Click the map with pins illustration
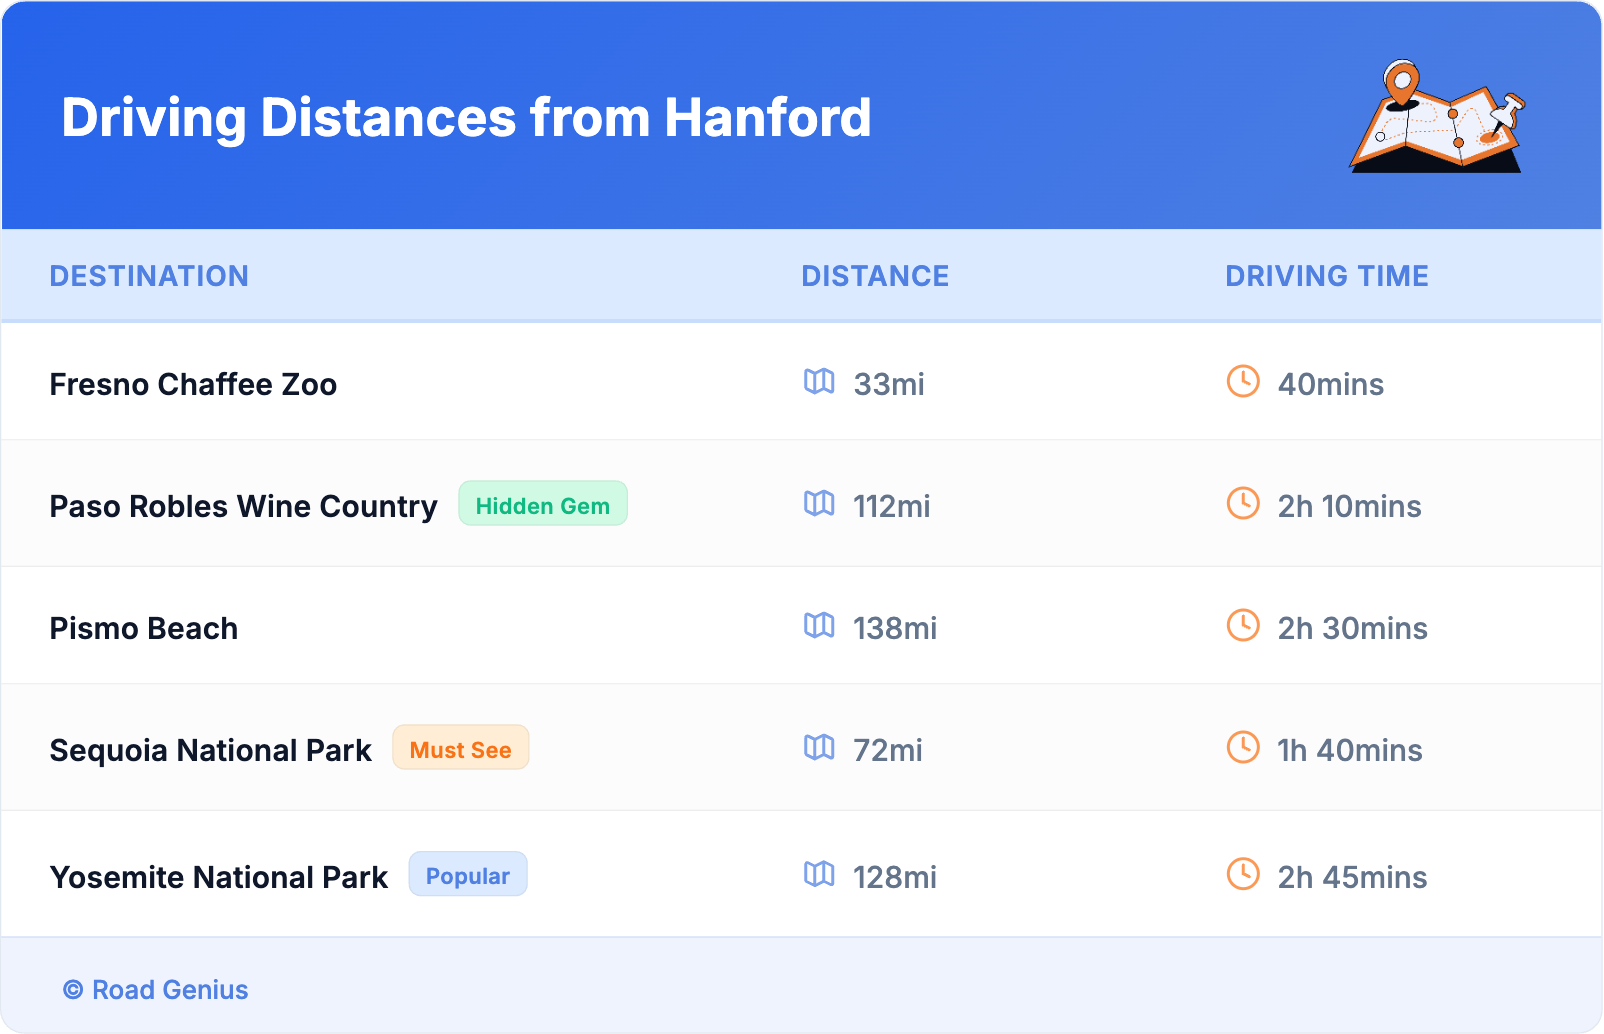 [1438, 117]
